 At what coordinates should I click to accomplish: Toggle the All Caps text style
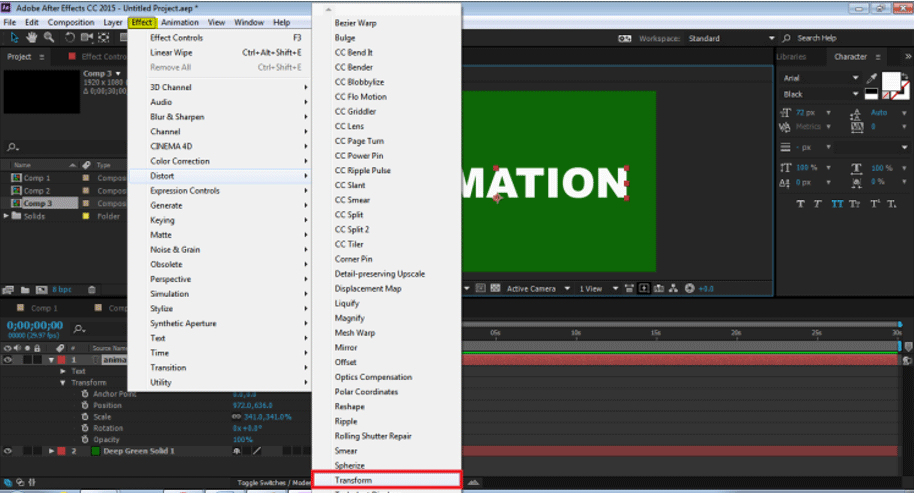(x=837, y=204)
